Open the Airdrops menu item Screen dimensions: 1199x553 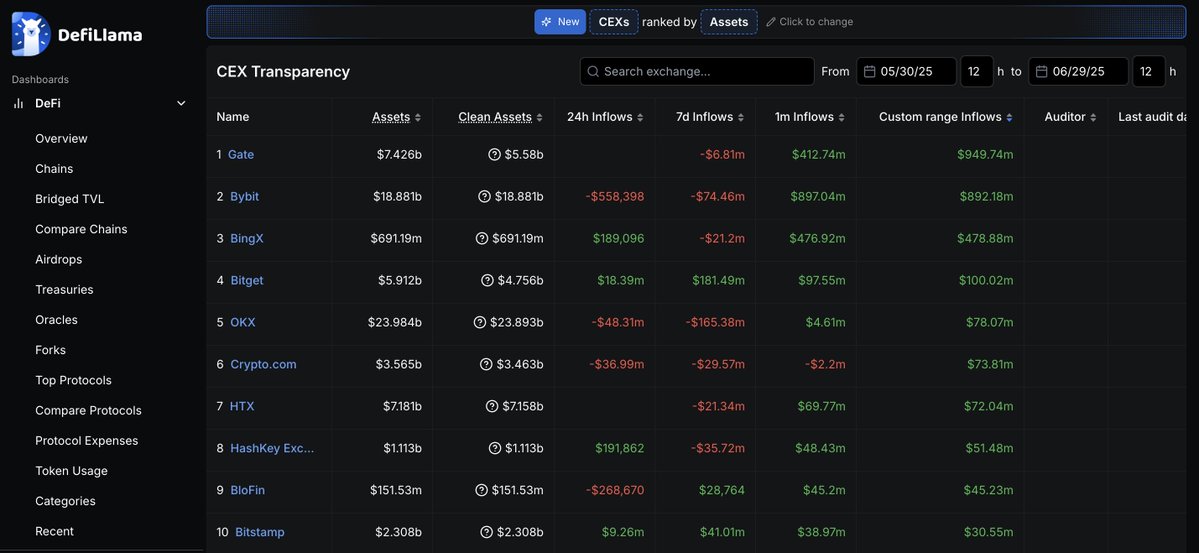(x=58, y=259)
